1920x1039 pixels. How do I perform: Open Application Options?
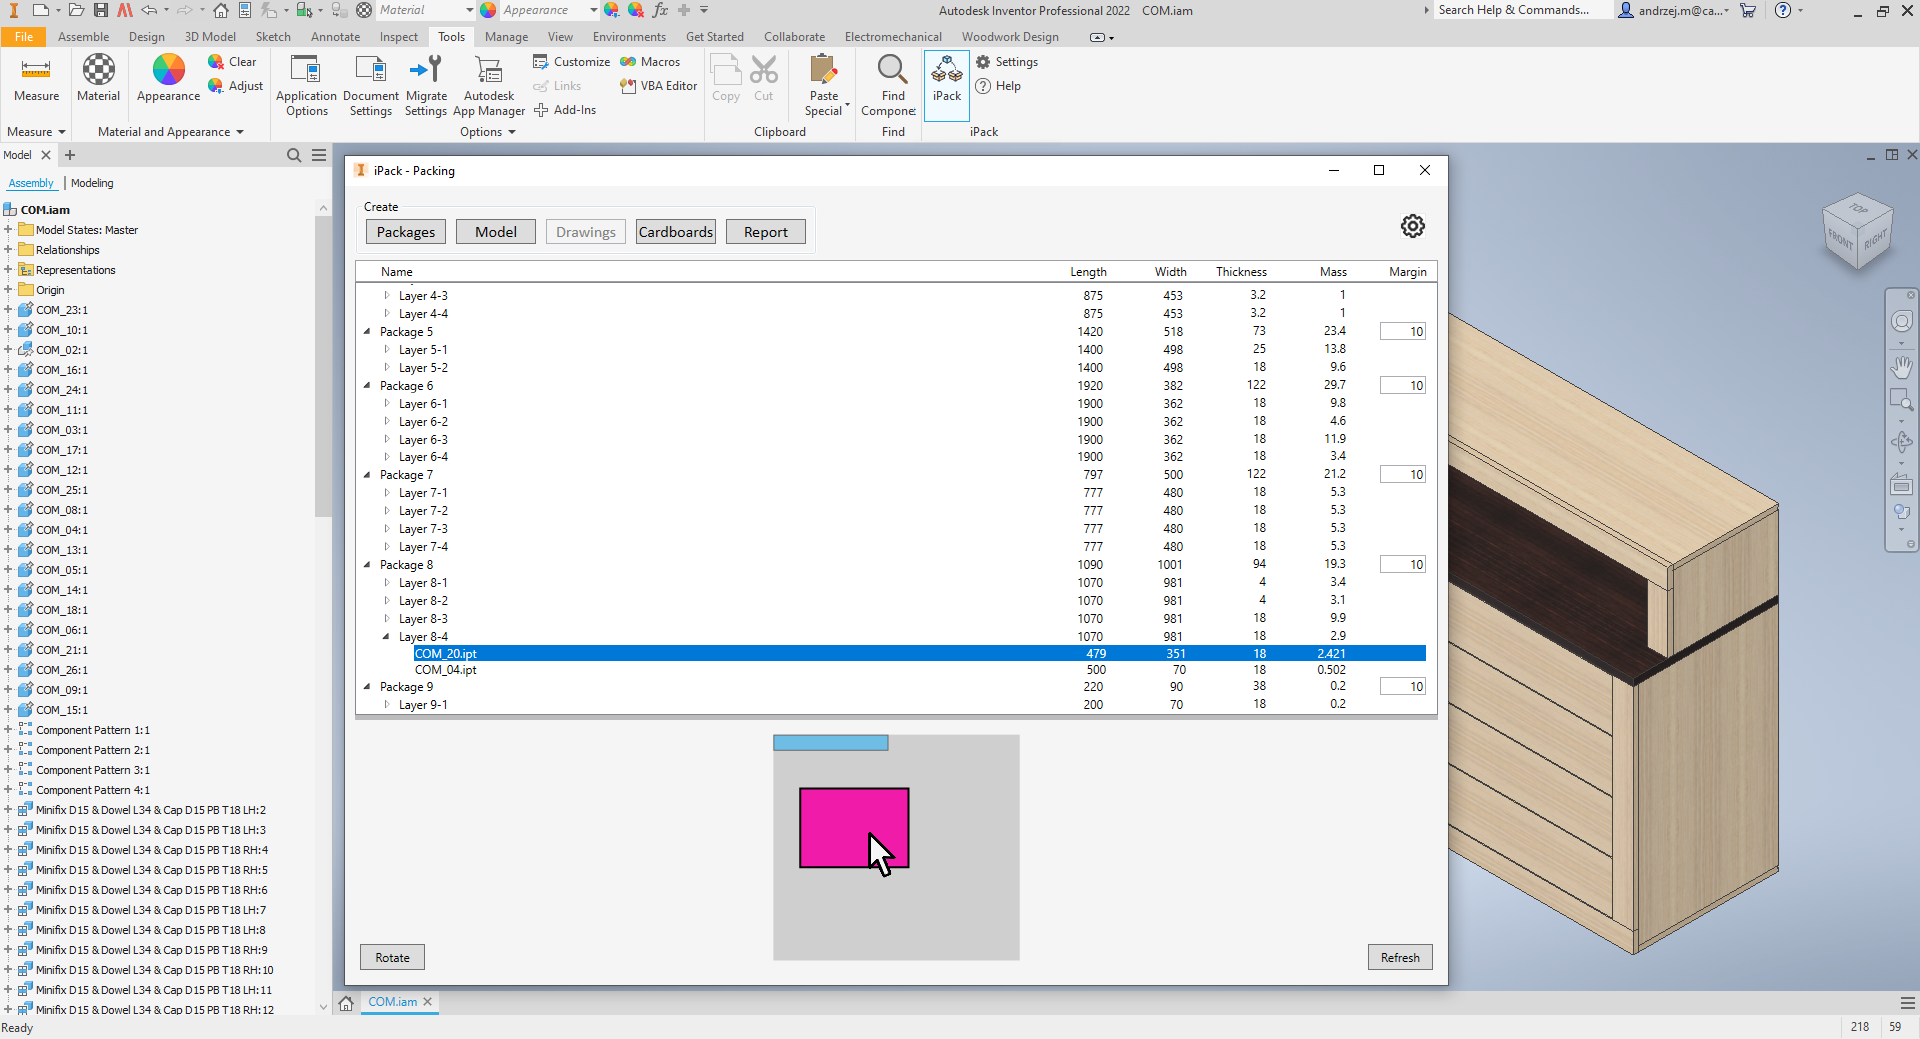[x=306, y=86]
